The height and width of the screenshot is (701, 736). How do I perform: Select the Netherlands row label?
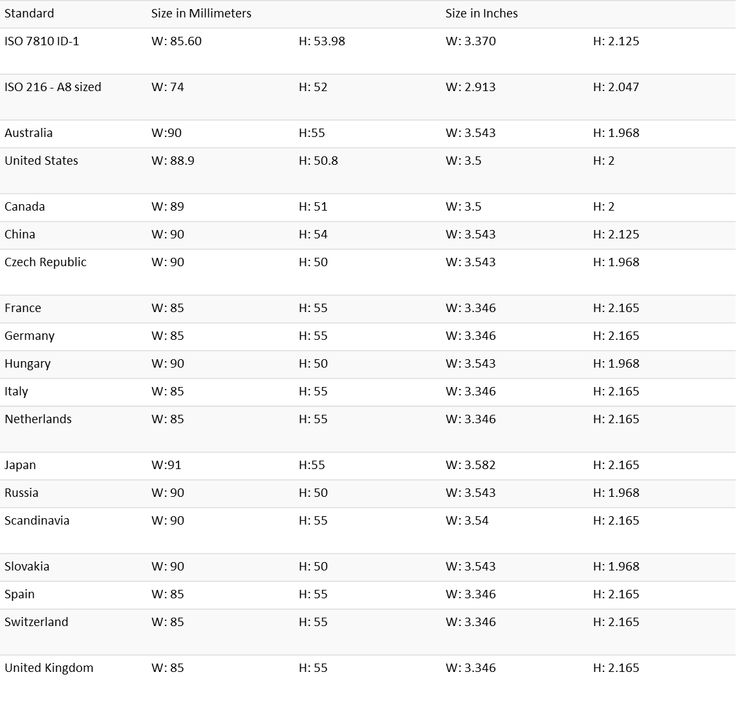(x=38, y=419)
